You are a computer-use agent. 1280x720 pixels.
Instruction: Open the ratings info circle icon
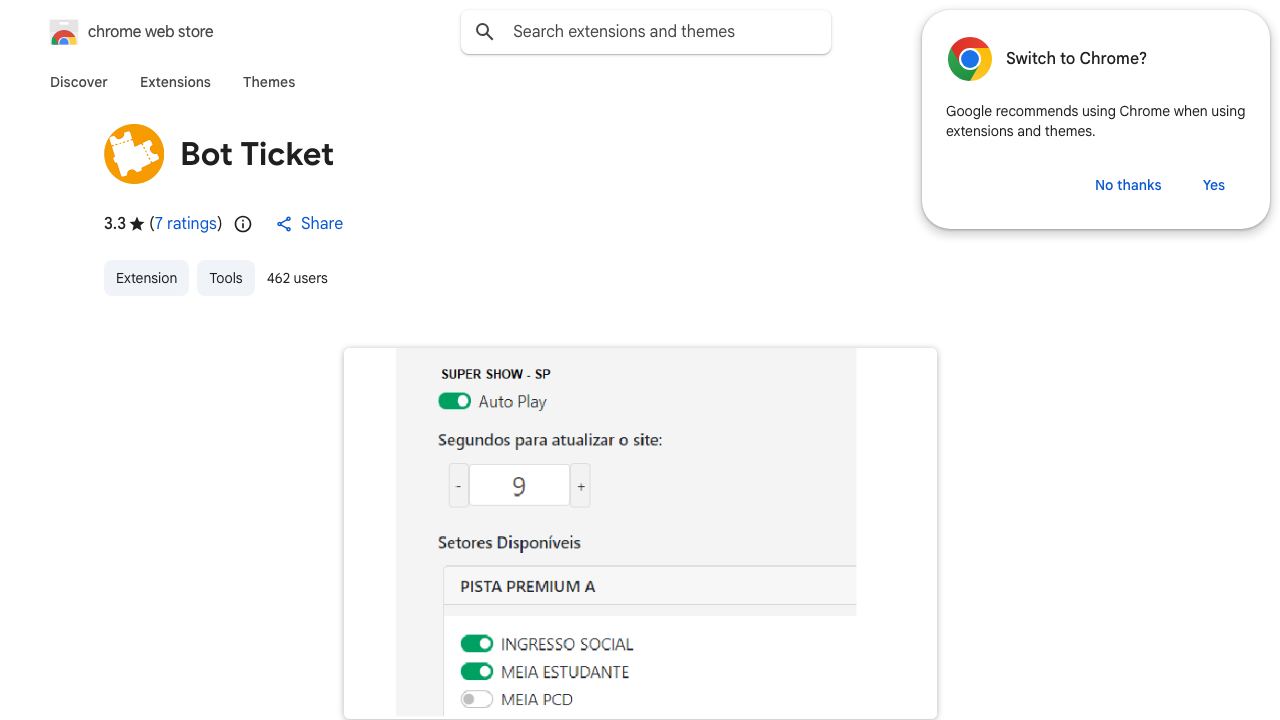click(243, 224)
